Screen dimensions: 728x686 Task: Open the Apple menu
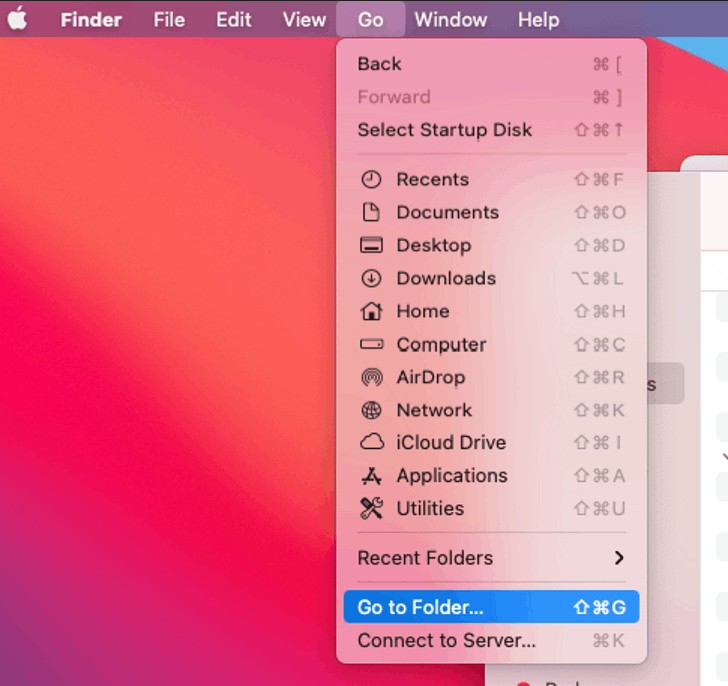18,19
